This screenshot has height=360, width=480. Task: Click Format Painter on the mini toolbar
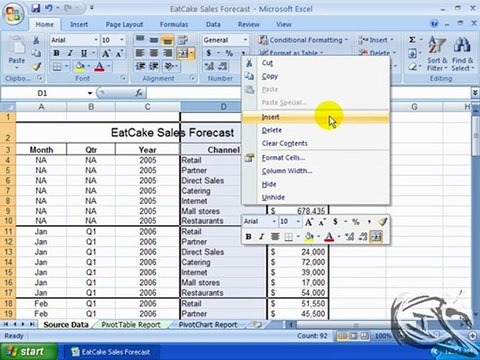pos(382,222)
